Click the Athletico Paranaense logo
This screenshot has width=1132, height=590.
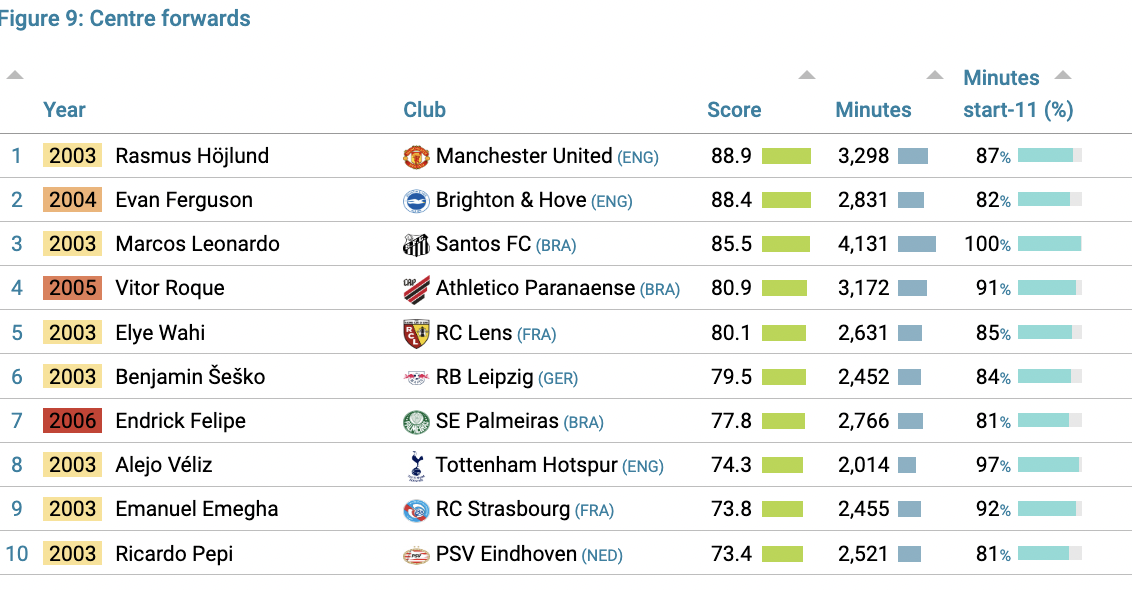pyautogui.click(x=416, y=289)
